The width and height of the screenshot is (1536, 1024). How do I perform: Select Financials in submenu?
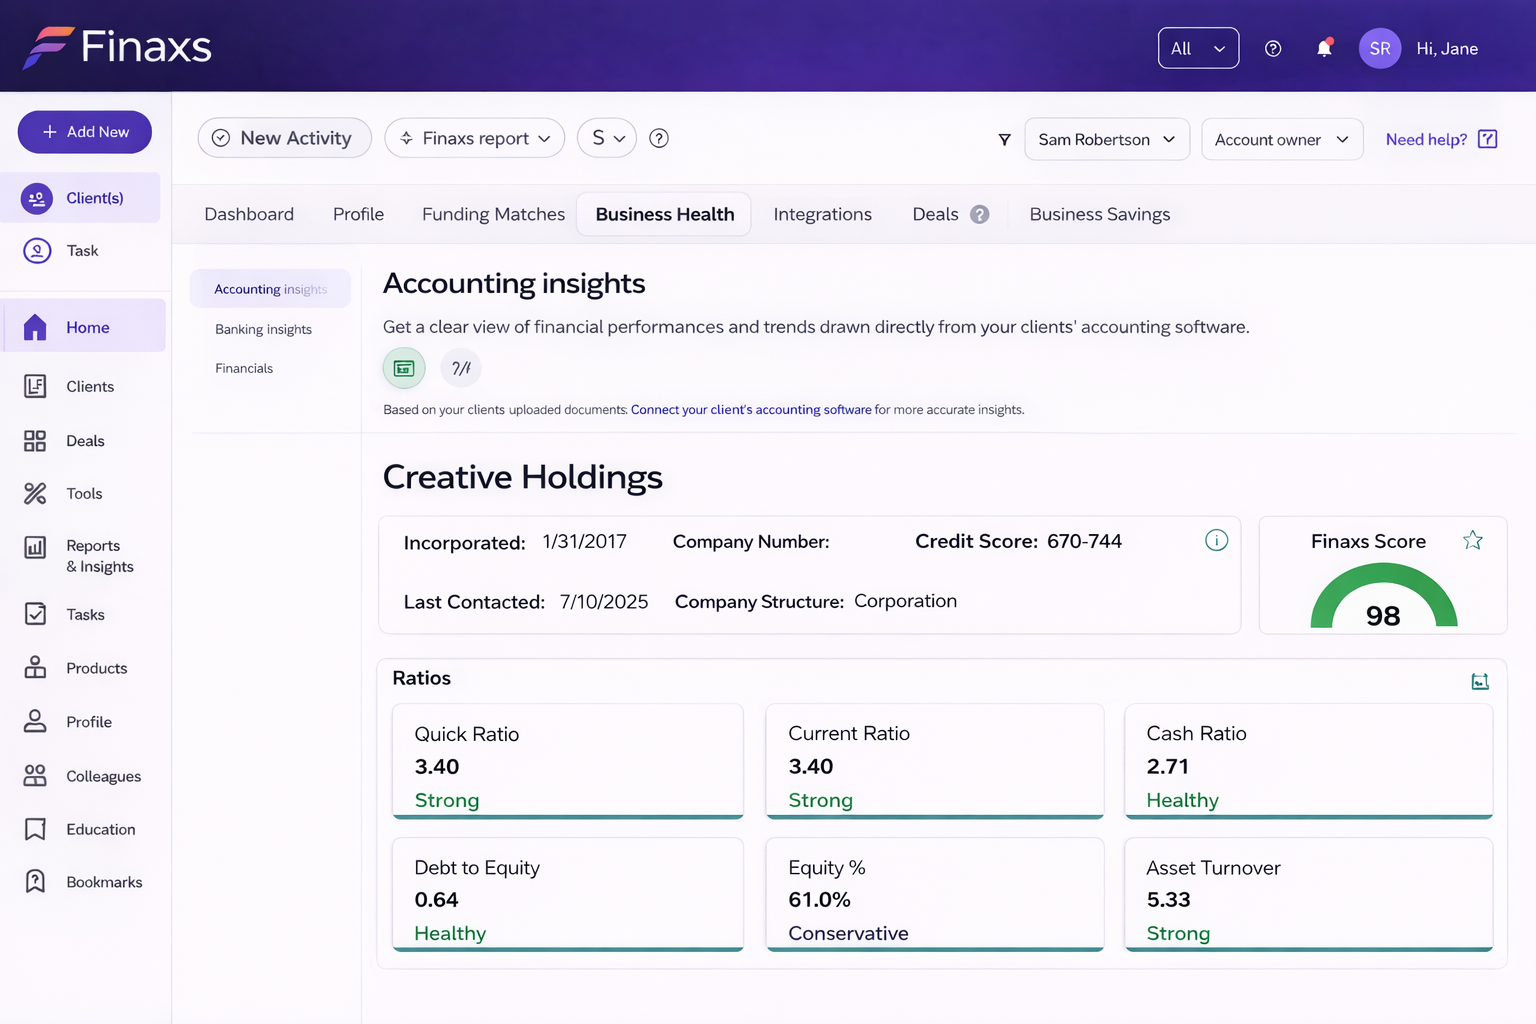coord(244,368)
